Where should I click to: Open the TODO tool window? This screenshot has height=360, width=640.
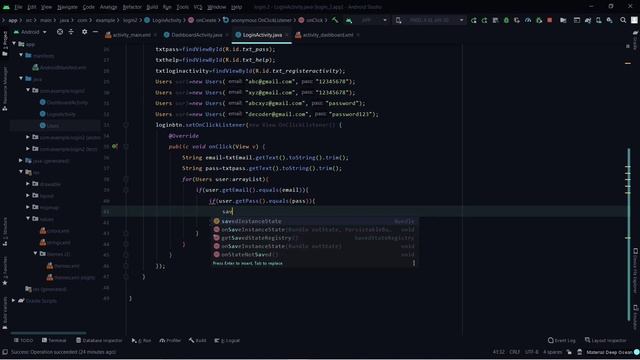23,340
